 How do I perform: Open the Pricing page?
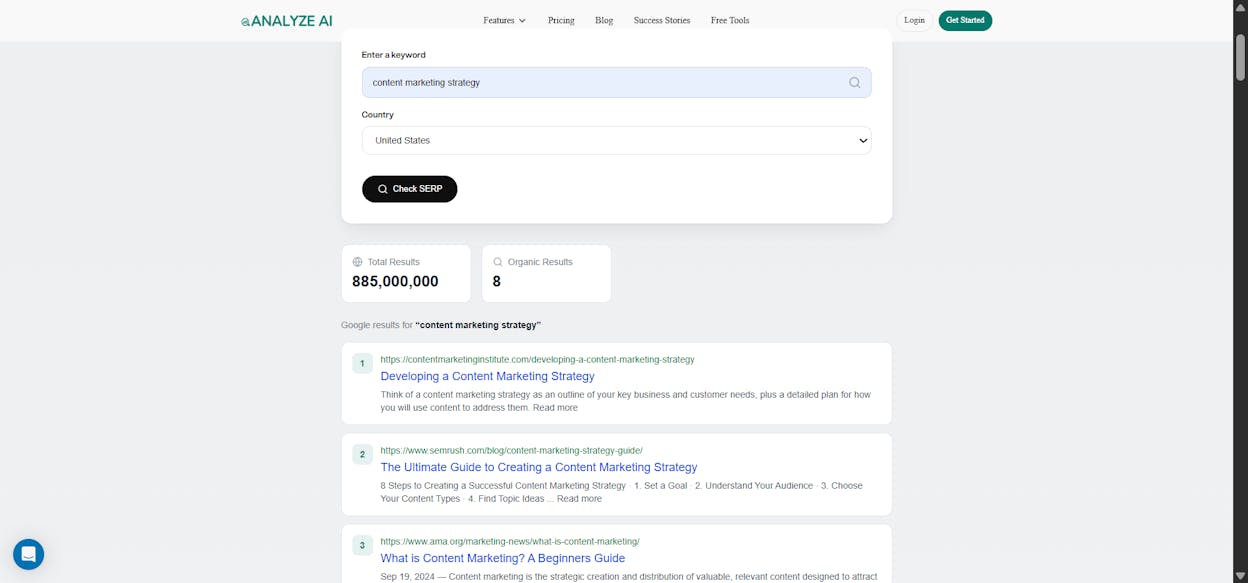click(561, 20)
